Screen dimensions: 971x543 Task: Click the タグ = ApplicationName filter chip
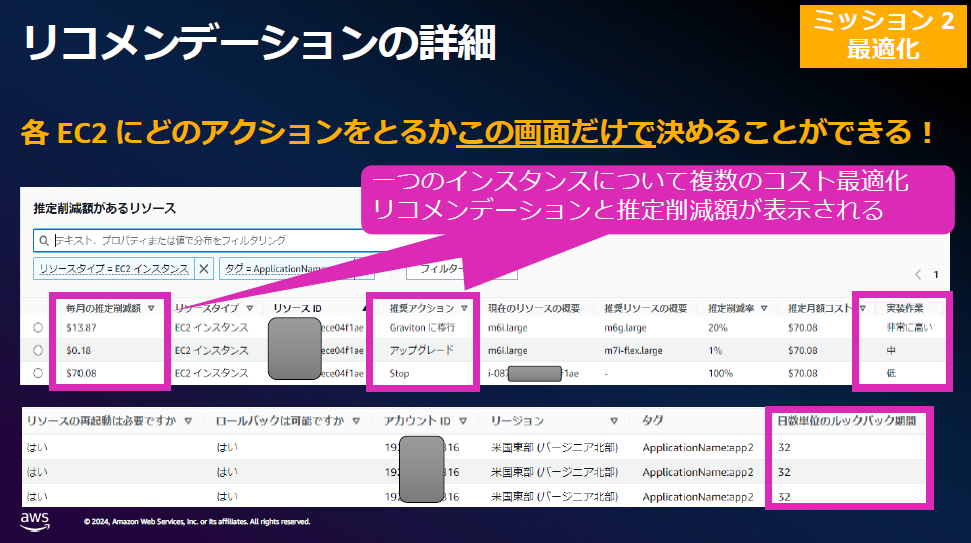(287, 269)
